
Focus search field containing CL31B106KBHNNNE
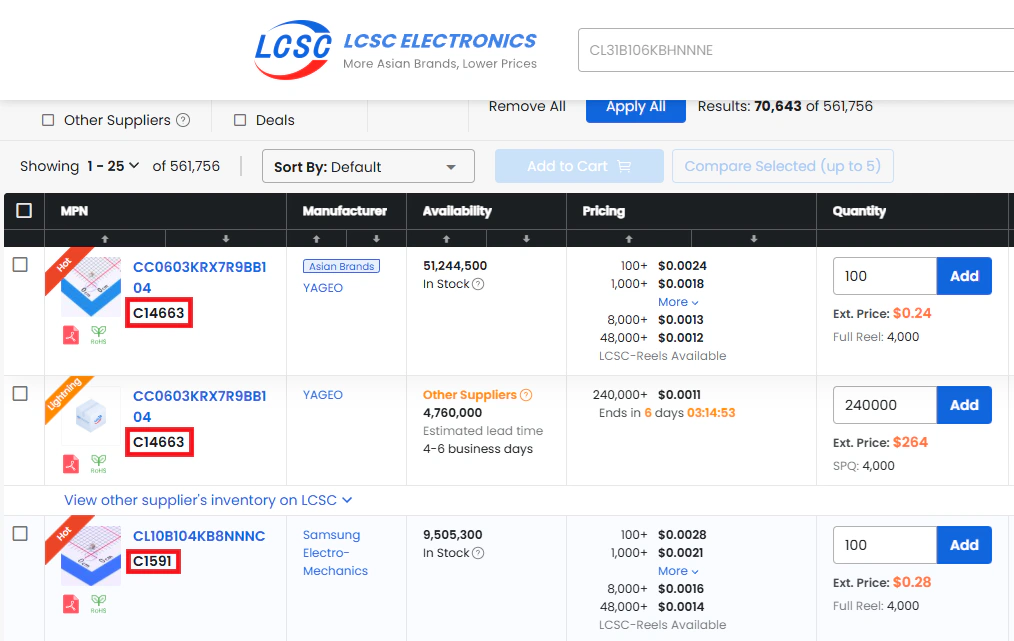tap(796, 50)
